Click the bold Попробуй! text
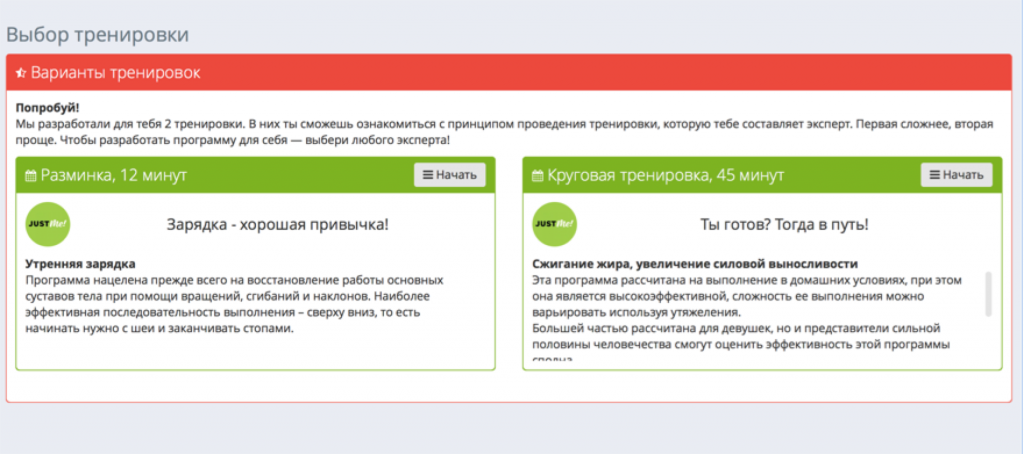This screenshot has height=454, width=1024. pos(46,108)
